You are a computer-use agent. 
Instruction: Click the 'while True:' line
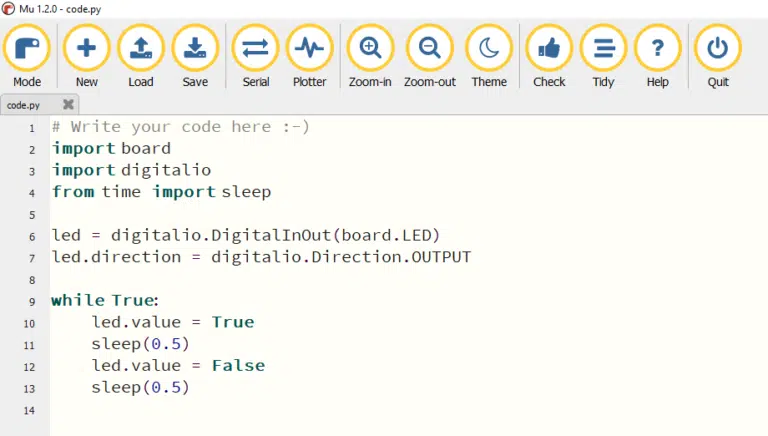(x=105, y=300)
